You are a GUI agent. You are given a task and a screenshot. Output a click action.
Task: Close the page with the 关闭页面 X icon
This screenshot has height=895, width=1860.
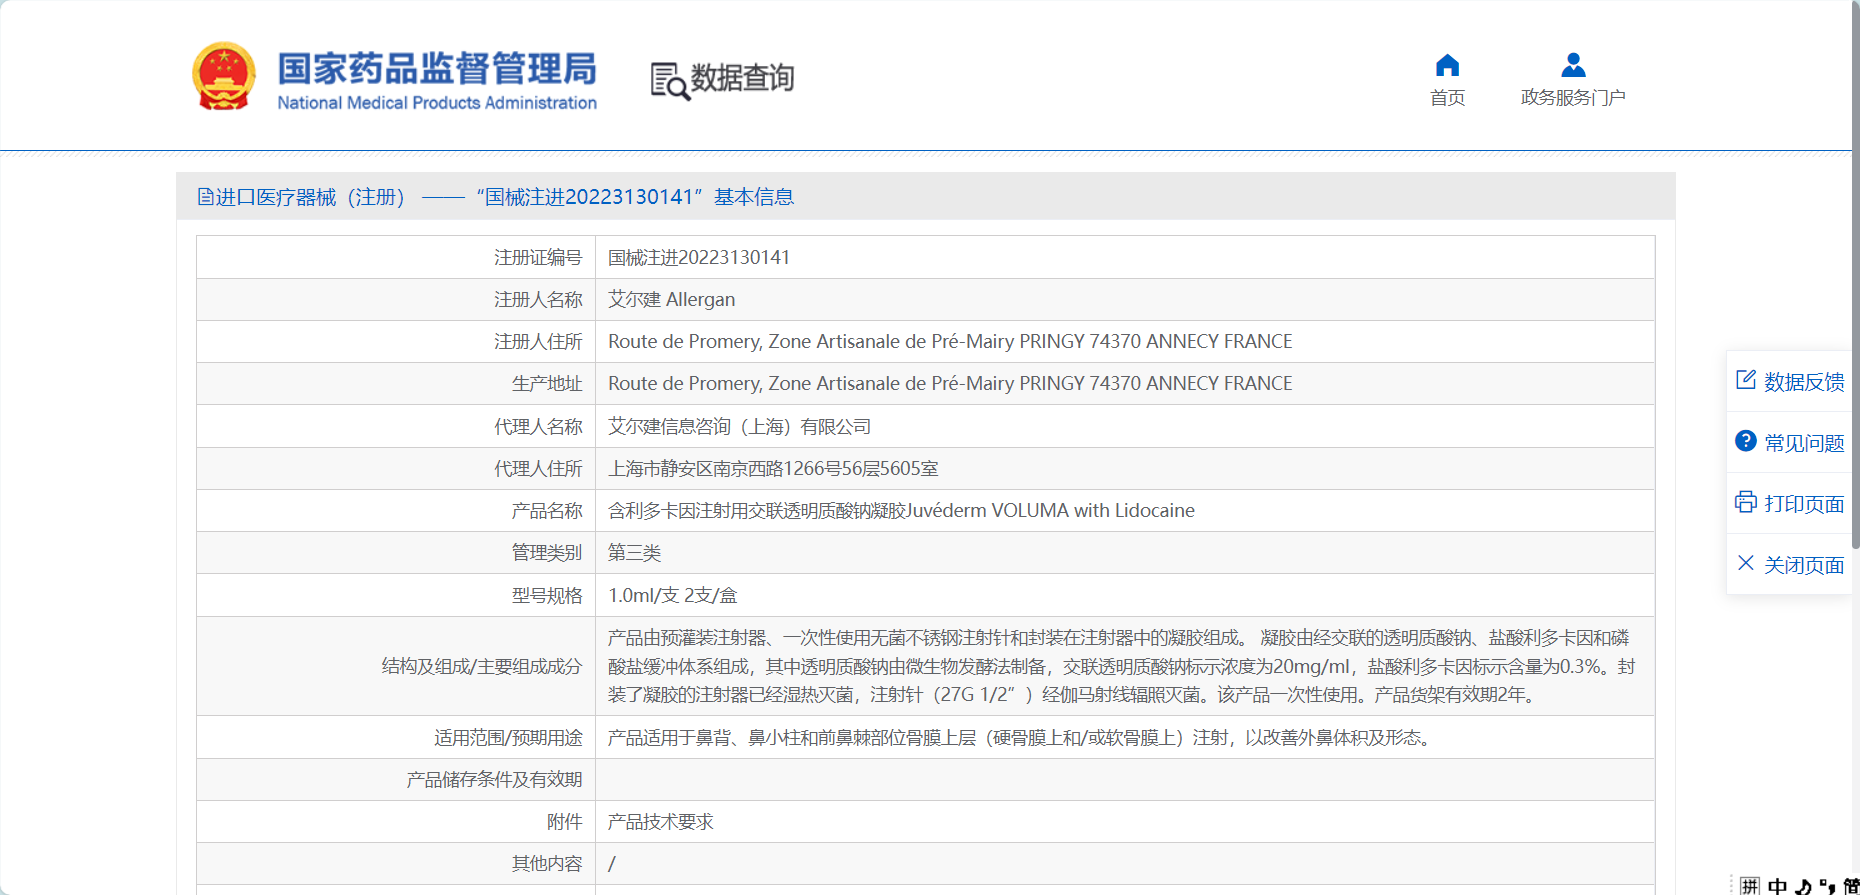coord(1746,563)
